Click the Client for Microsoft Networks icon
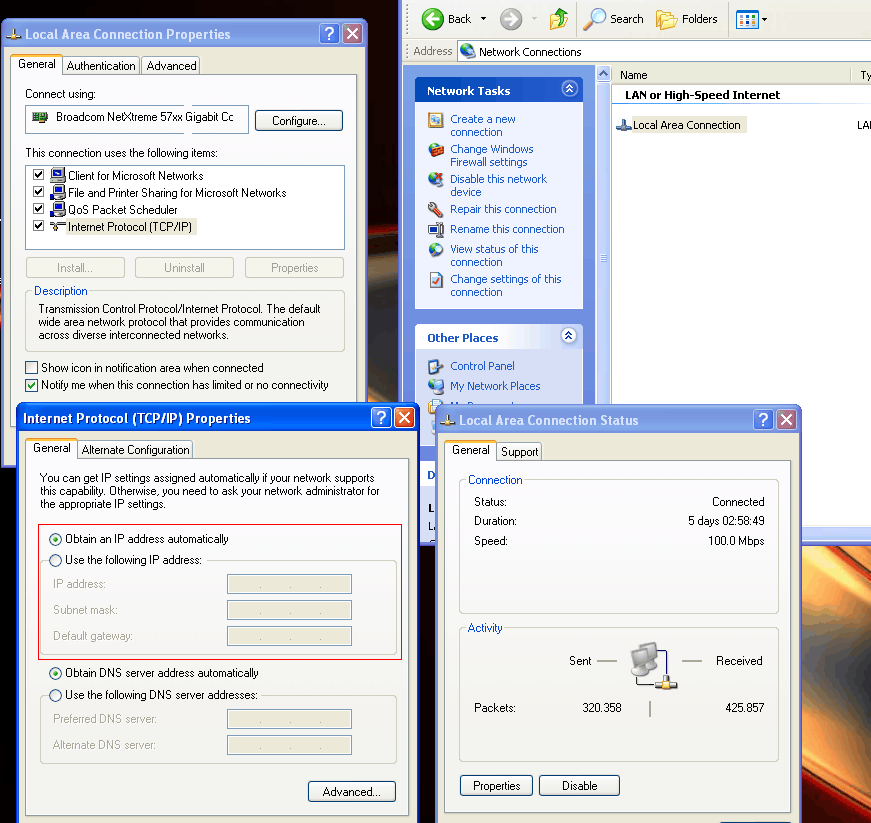The height and width of the screenshot is (823, 871). [58, 175]
